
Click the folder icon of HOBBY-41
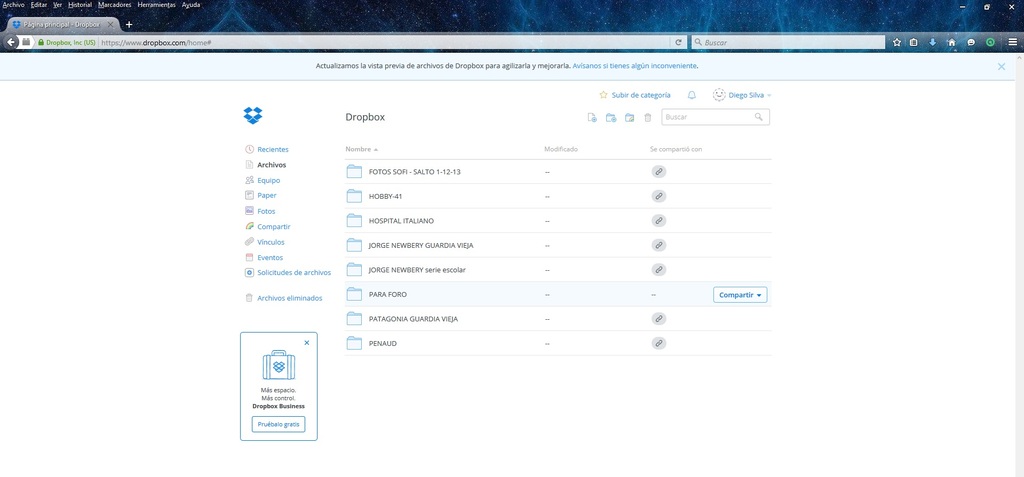coord(354,196)
